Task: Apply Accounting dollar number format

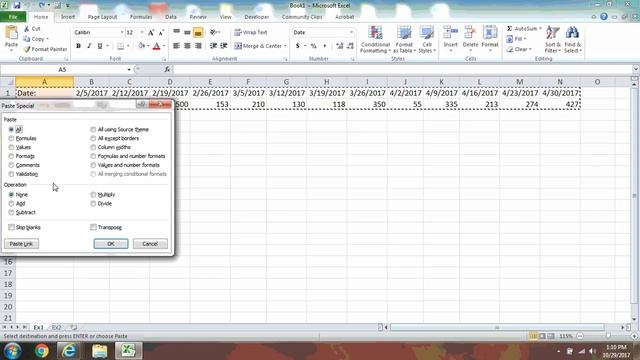Action: pos(298,46)
